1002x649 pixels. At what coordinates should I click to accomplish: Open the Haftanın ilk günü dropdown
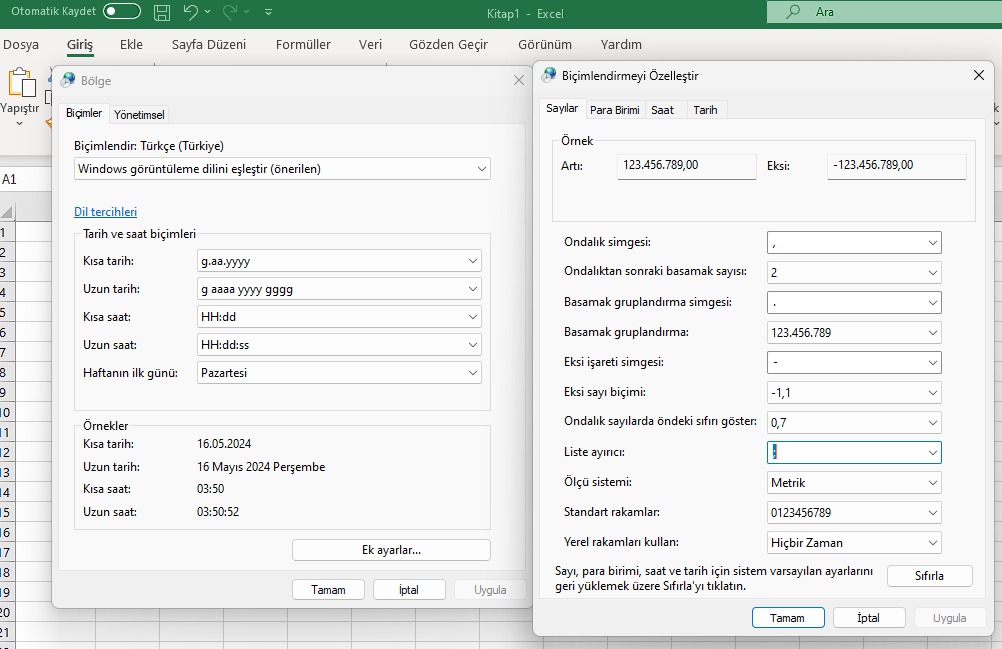(x=473, y=373)
